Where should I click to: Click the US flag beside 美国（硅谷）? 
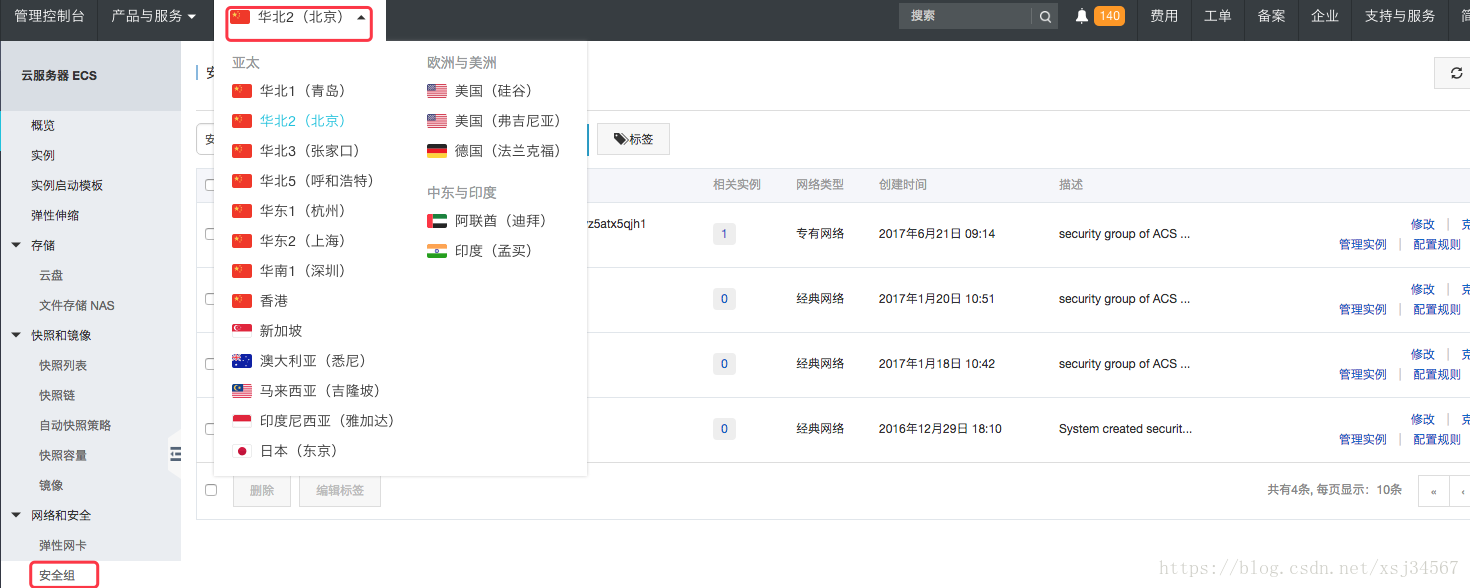click(436, 90)
